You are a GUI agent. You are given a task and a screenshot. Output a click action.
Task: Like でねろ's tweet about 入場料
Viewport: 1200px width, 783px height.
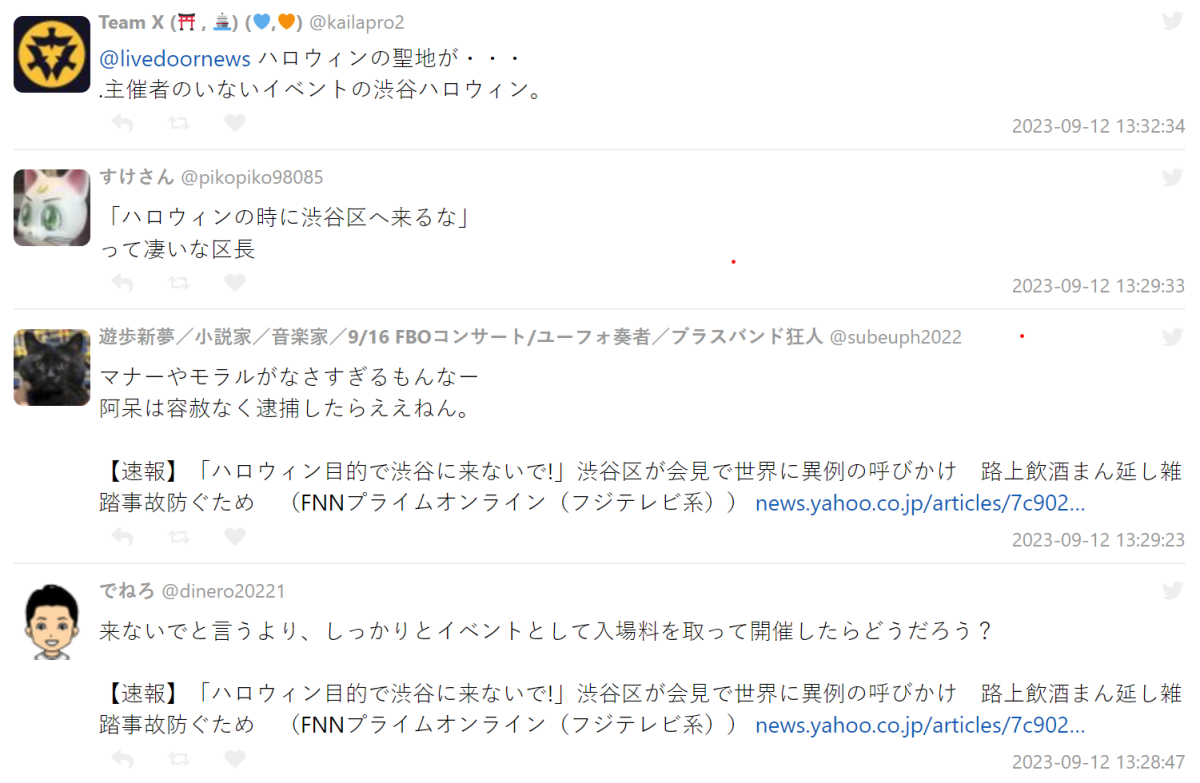pyautogui.click(x=234, y=759)
